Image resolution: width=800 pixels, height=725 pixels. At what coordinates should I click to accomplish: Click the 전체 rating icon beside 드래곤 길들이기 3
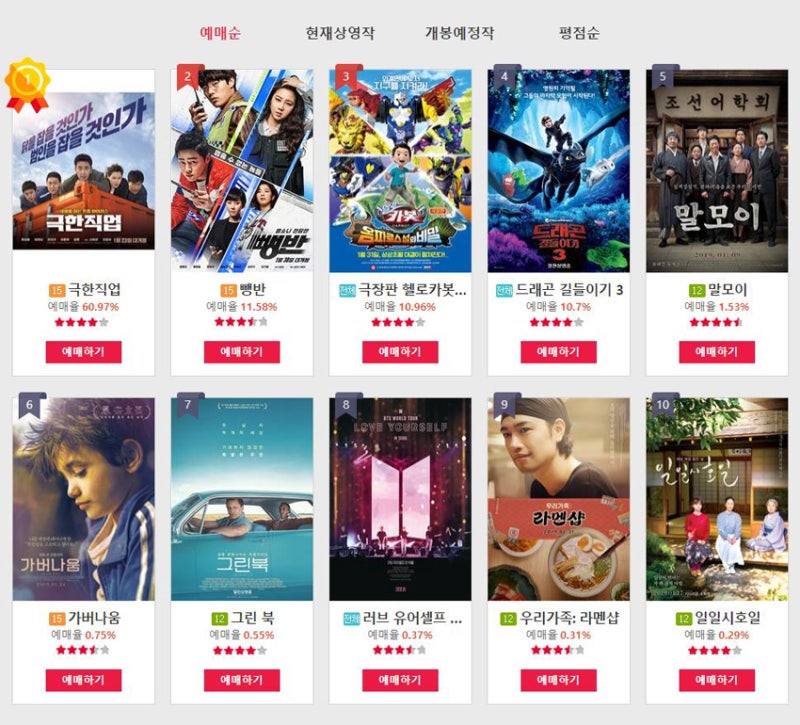pos(504,290)
